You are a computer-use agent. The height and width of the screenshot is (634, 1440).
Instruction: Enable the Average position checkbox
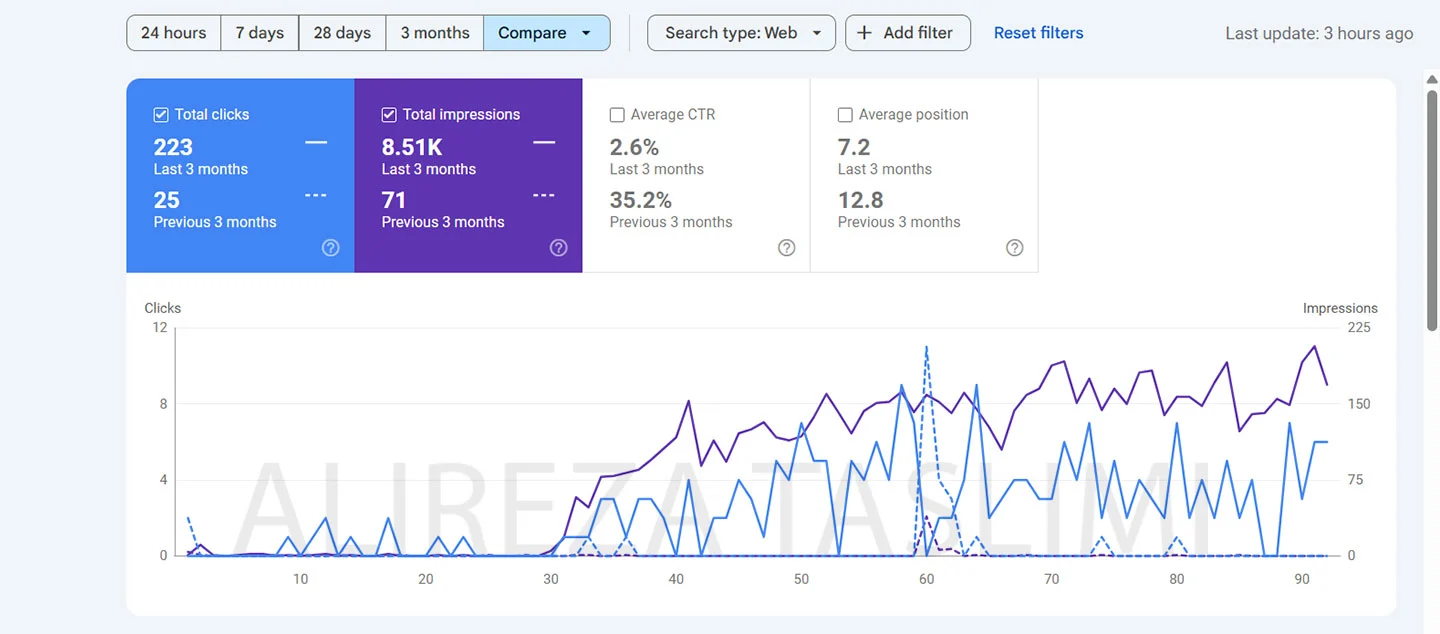[845, 115]
